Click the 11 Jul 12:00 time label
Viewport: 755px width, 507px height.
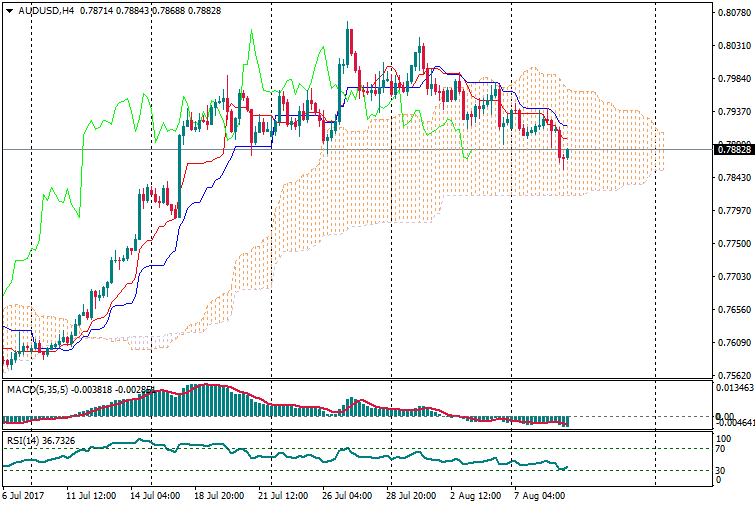[88, 495]
